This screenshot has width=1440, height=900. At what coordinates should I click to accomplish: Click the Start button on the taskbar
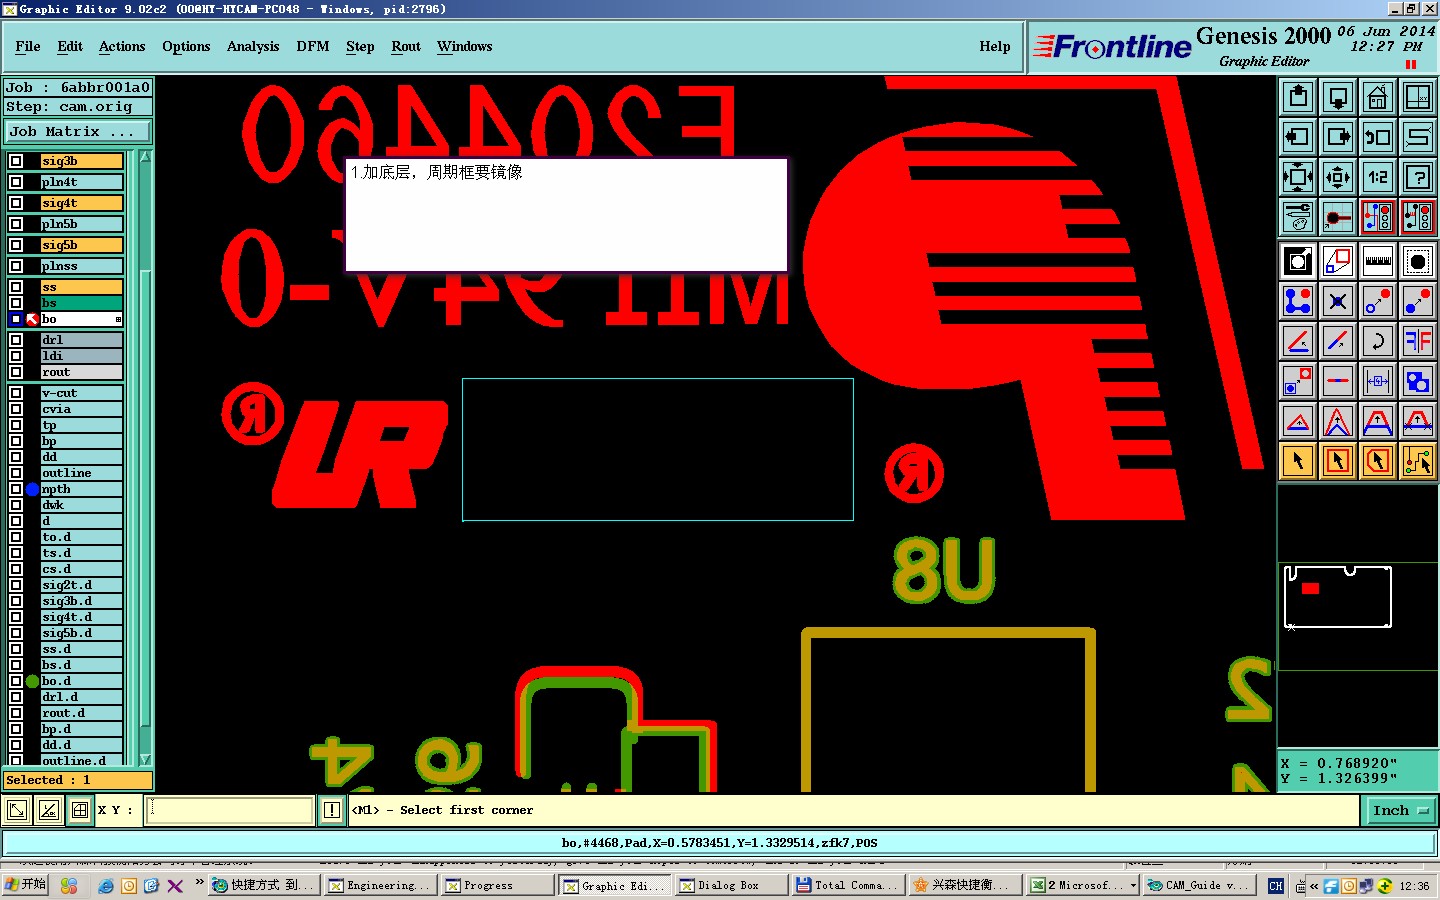pos(26,885)
